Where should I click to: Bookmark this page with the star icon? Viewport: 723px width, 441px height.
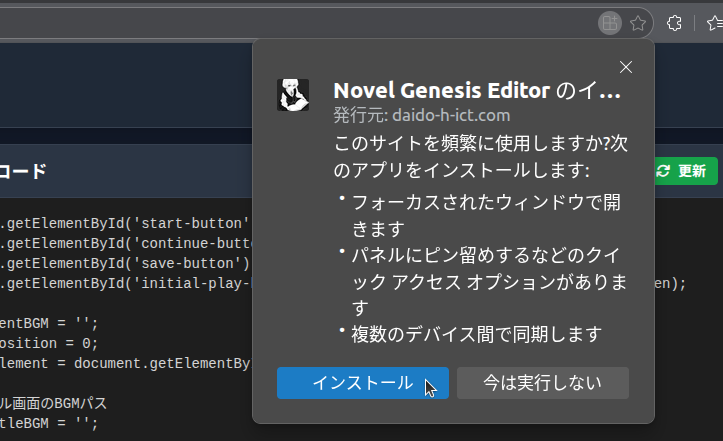point(637,22)
